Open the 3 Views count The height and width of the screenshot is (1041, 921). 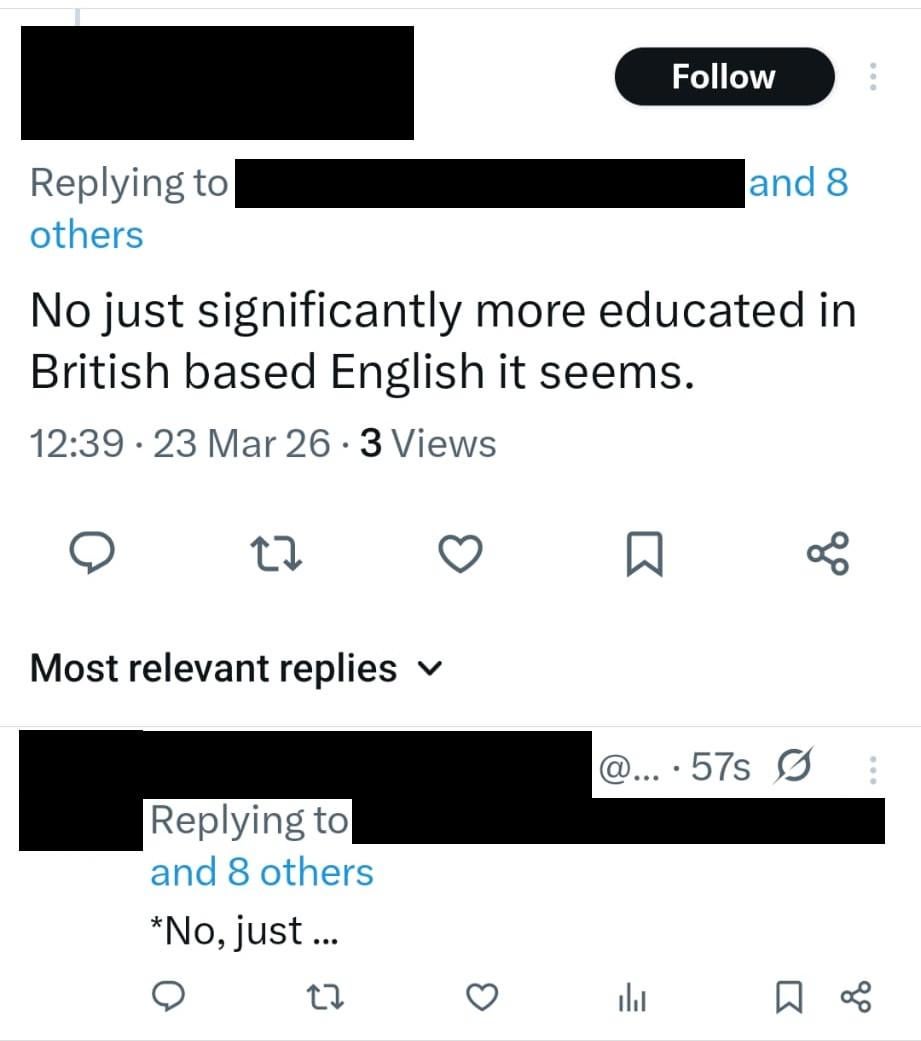click(x=427, y=443)
